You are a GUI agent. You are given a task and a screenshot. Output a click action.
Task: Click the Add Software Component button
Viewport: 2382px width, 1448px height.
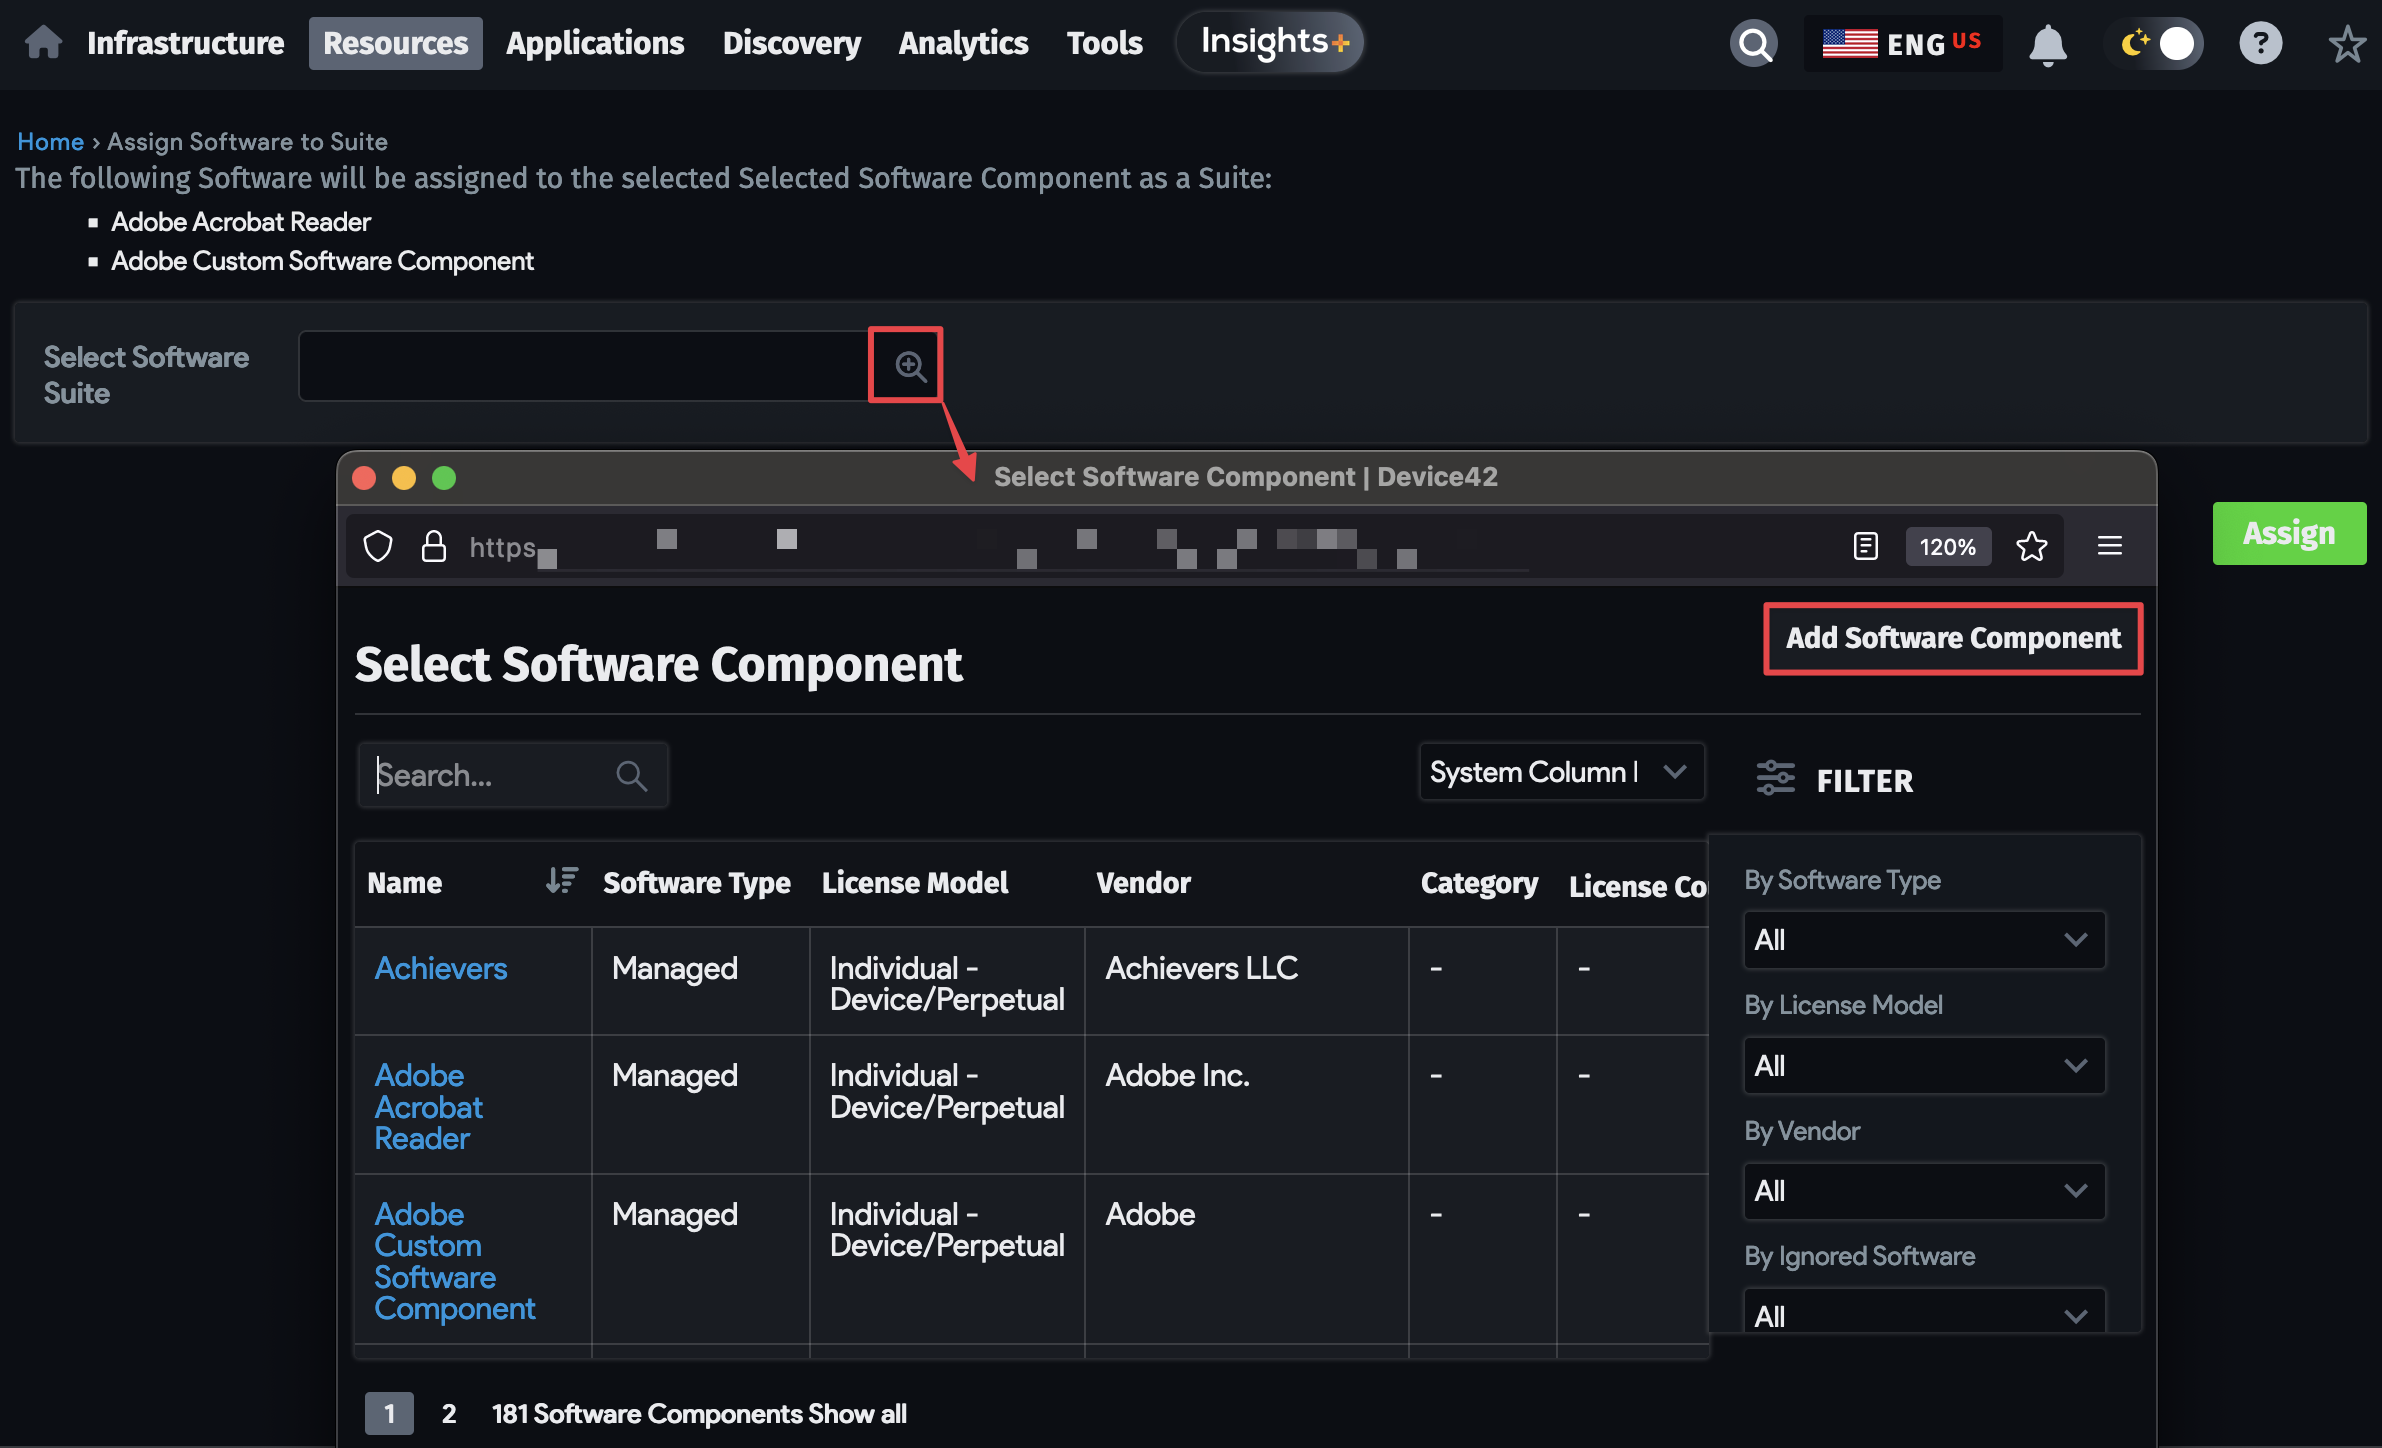pos(1951,638)
